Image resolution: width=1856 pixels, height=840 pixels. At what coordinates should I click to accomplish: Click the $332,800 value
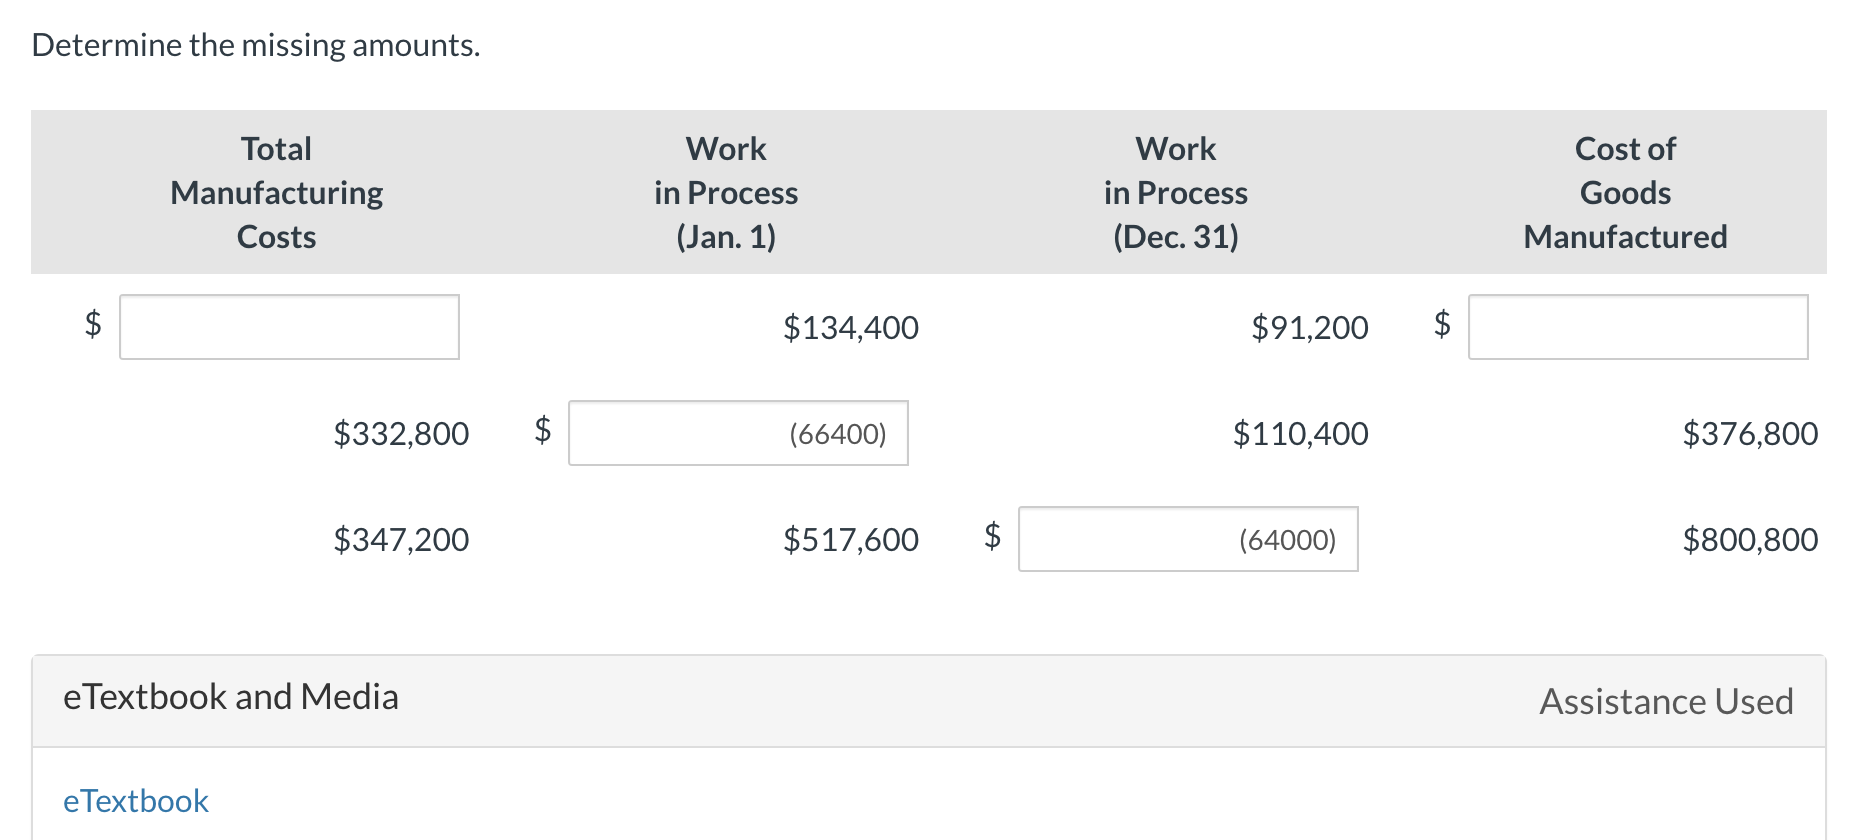(401, 433)
